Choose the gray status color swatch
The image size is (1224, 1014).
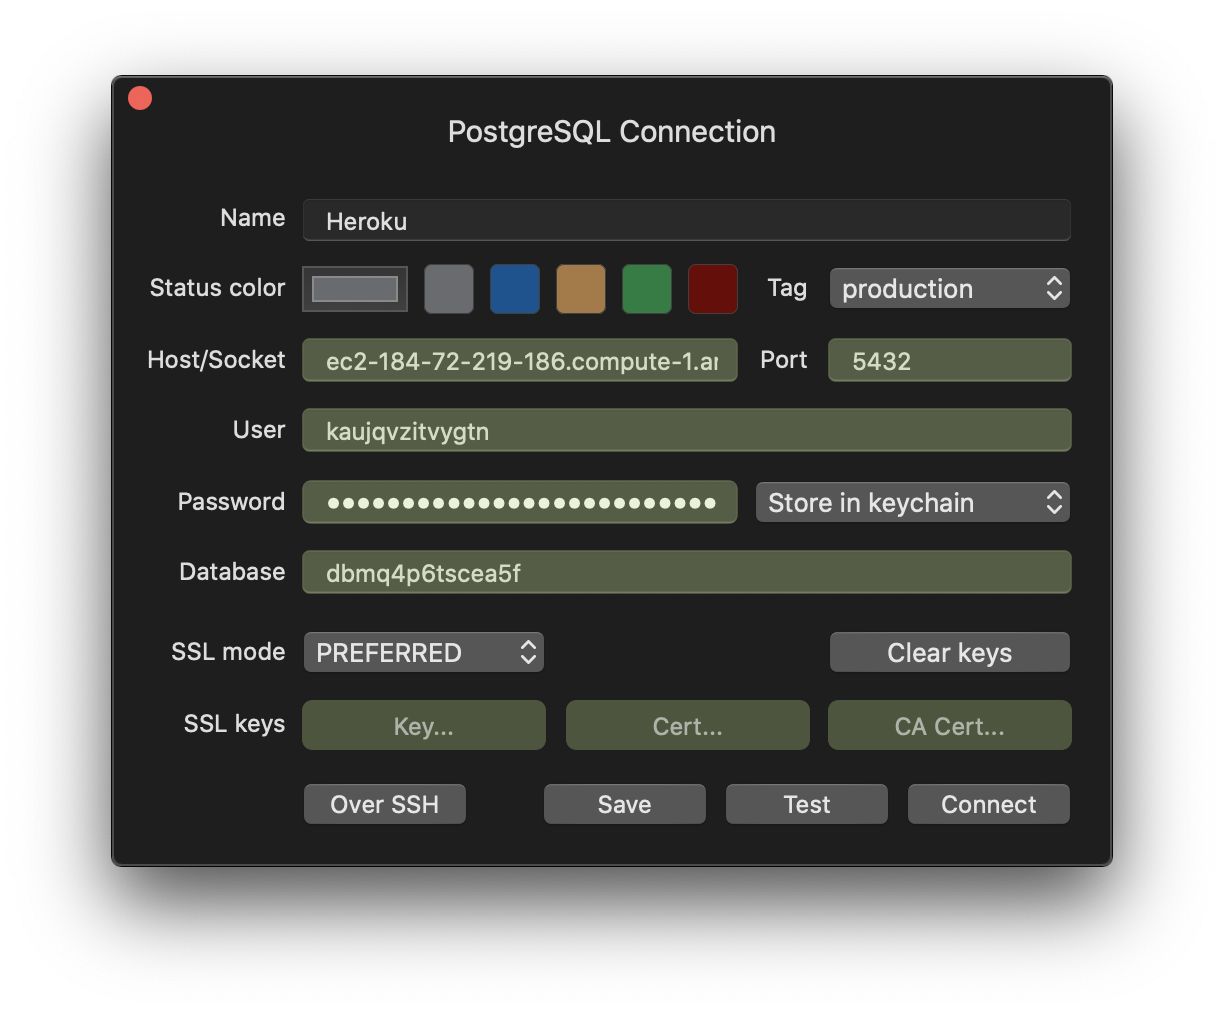click(x=448, y=288)
